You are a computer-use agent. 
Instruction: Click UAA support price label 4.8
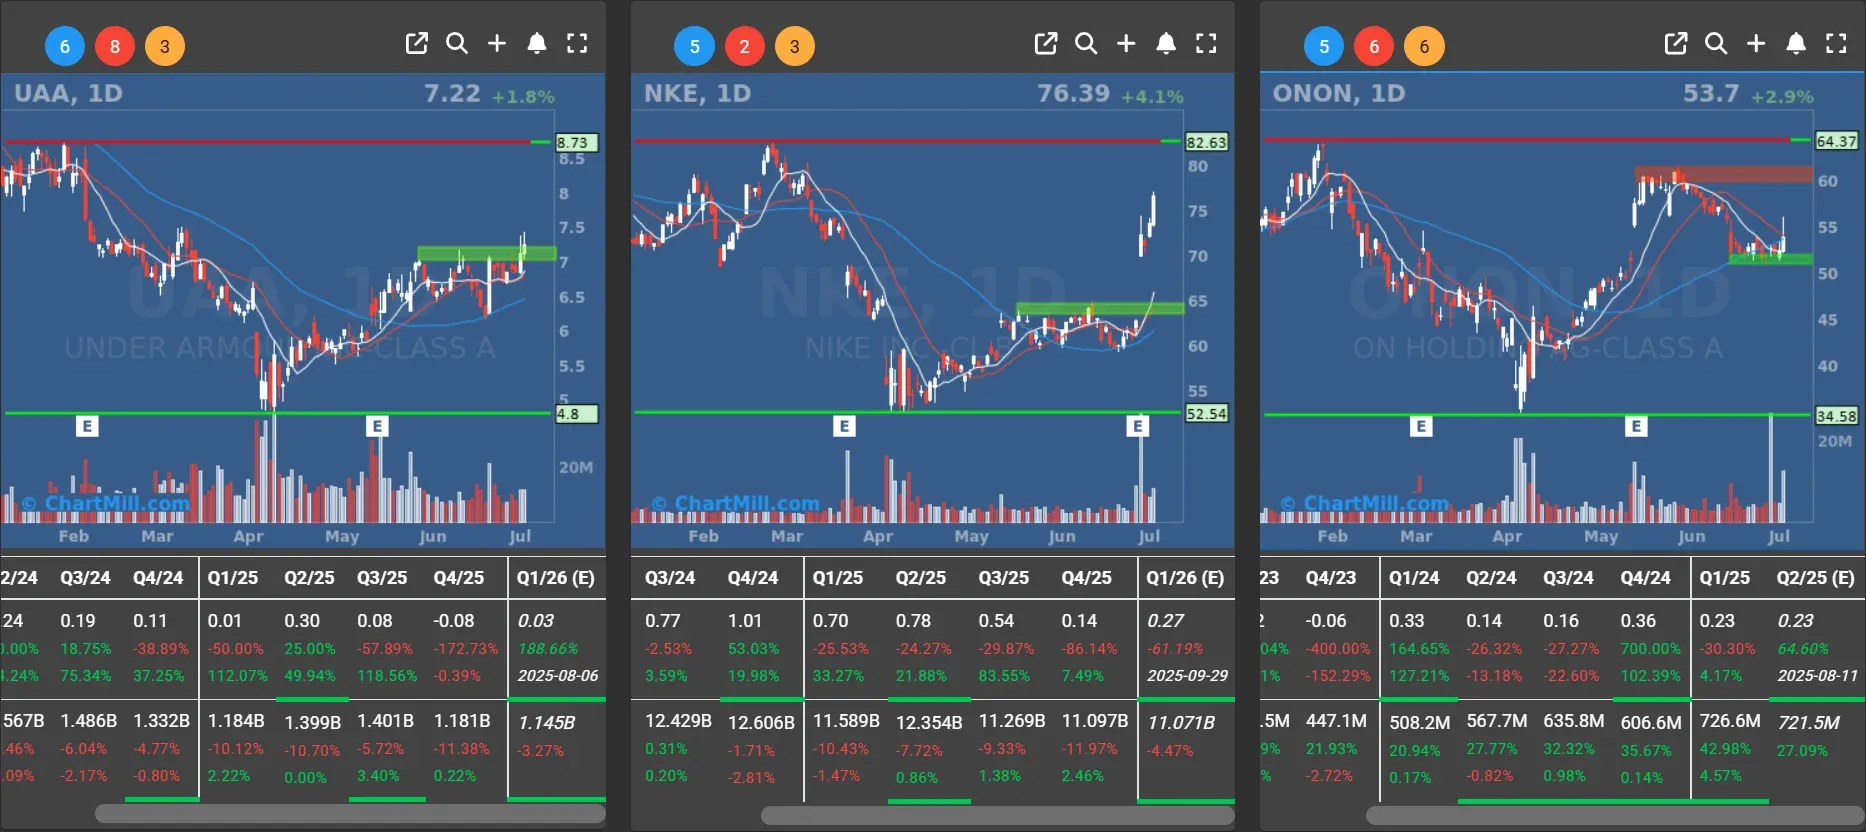576,414
